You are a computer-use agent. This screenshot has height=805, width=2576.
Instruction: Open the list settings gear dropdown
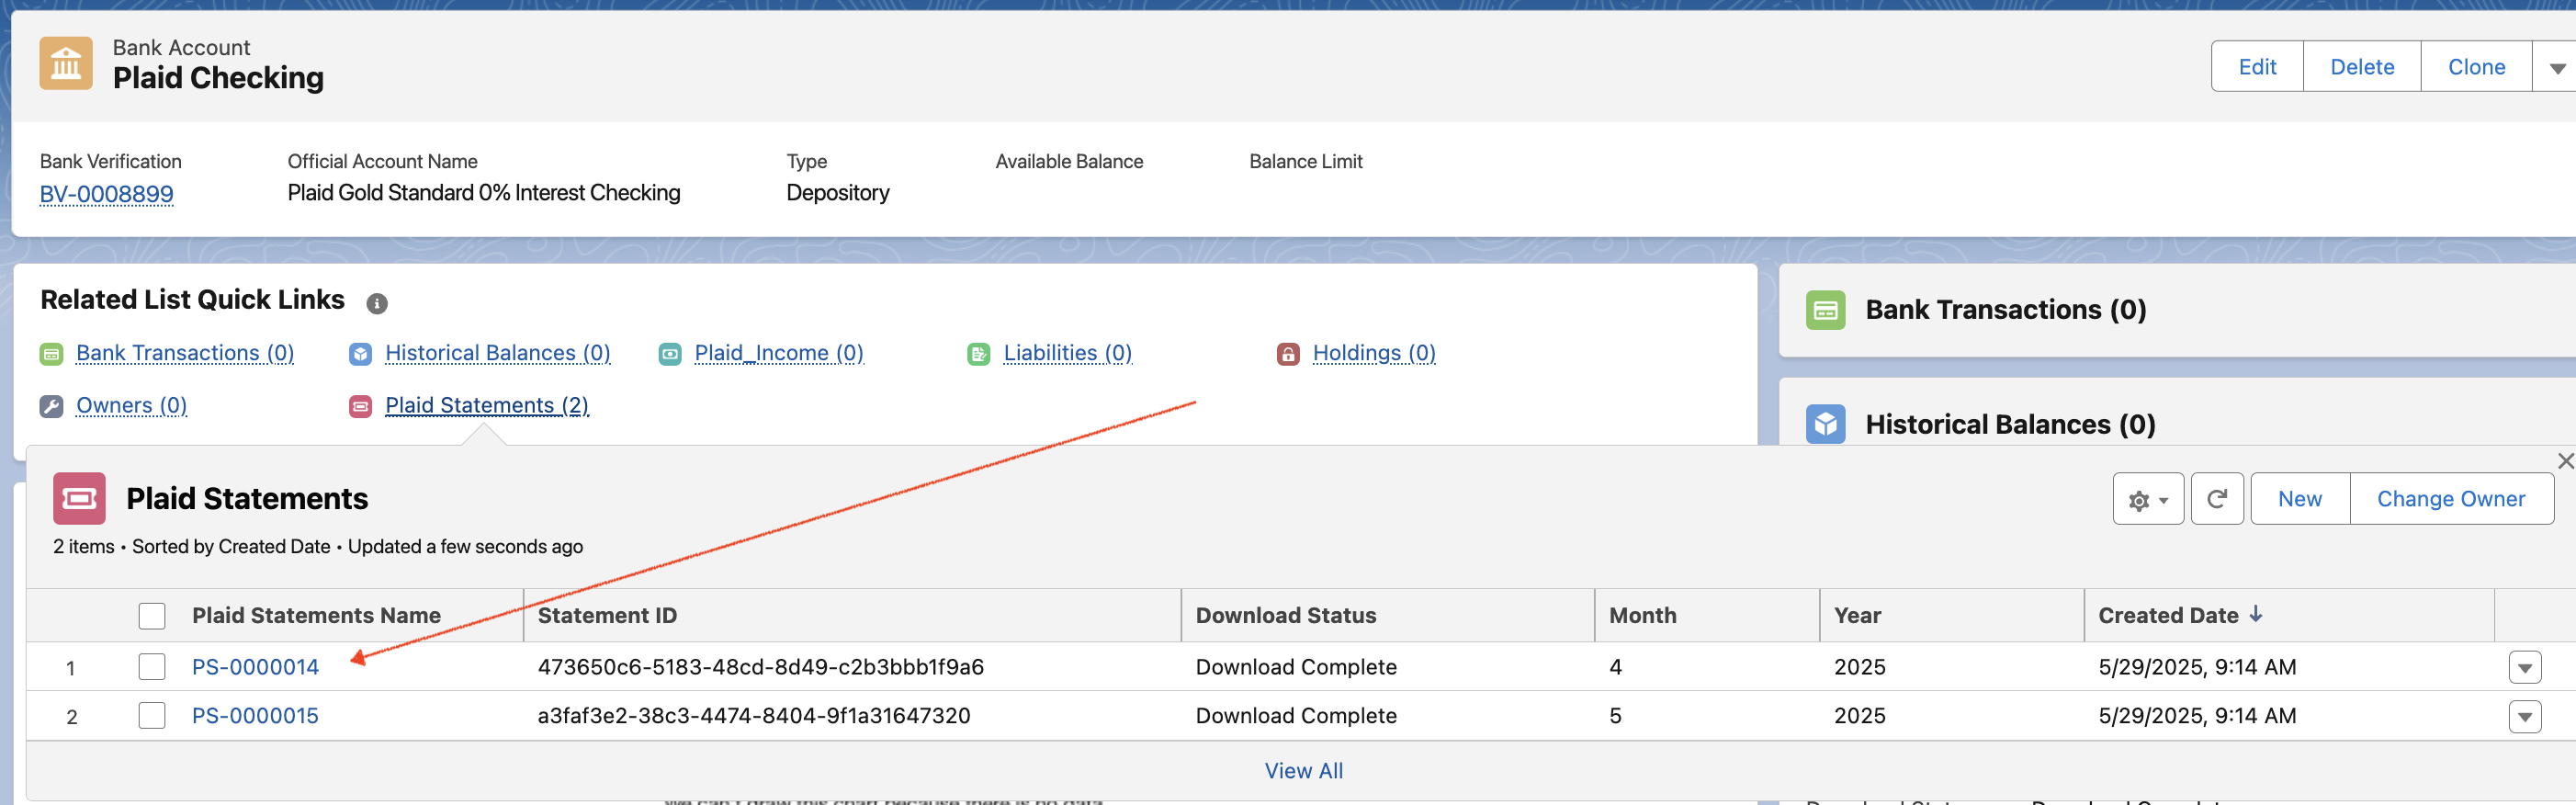[2148, 499]
